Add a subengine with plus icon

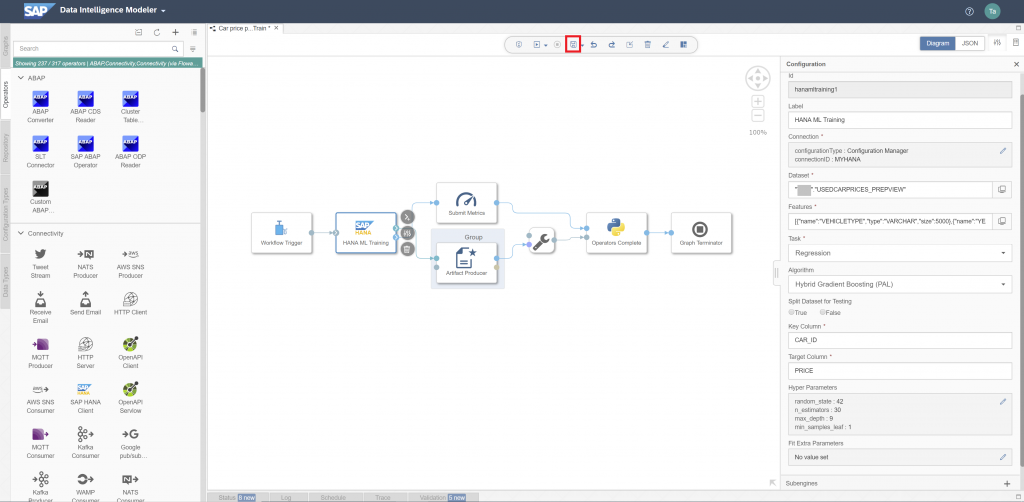[x=1006, y=483]
